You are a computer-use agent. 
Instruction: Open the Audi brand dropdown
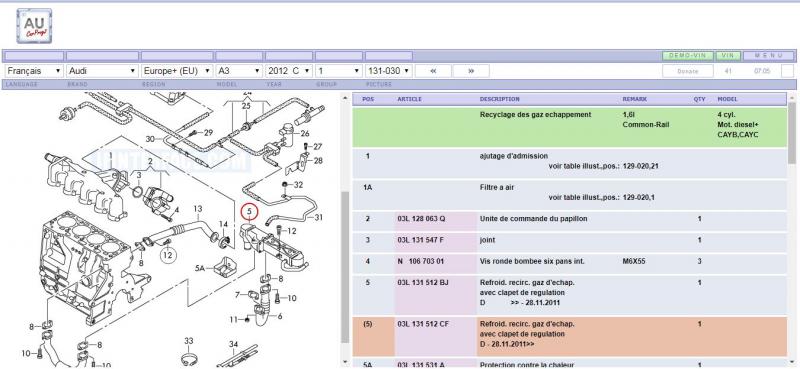pos(103,71)
